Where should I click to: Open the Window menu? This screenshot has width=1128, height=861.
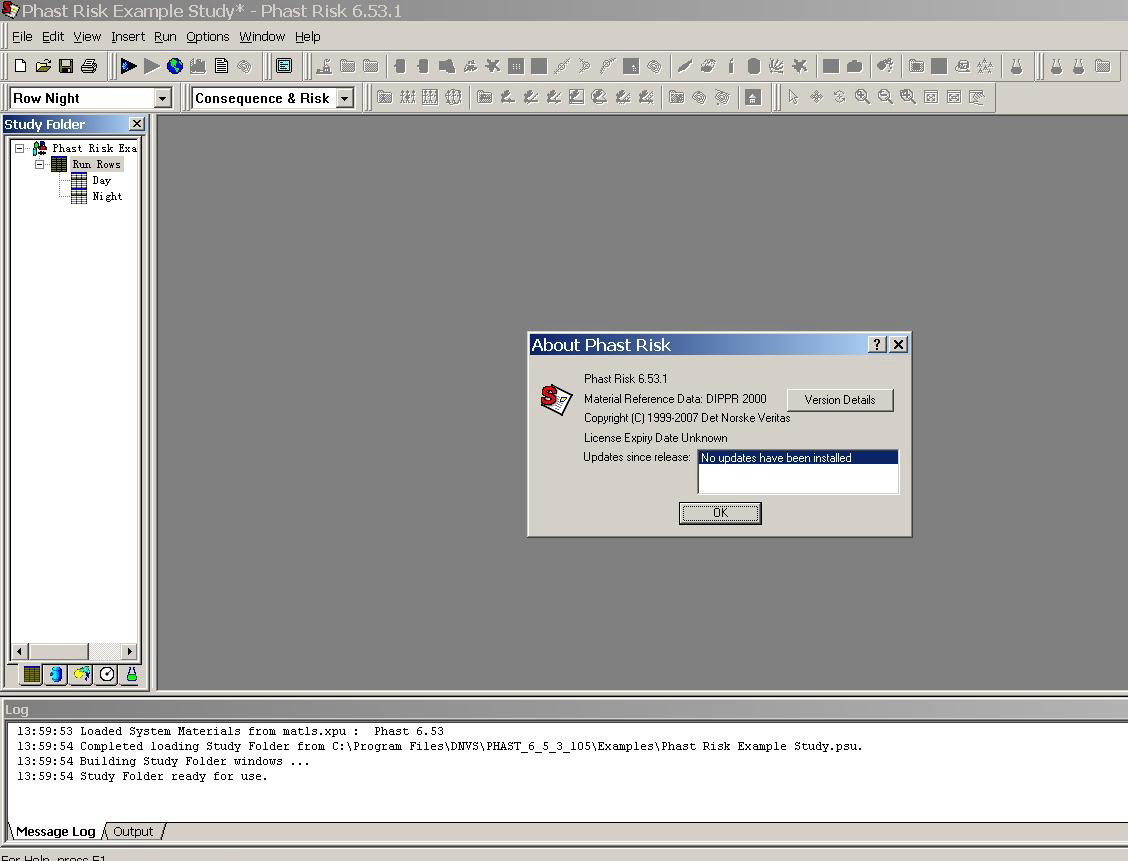coord(262,37)
